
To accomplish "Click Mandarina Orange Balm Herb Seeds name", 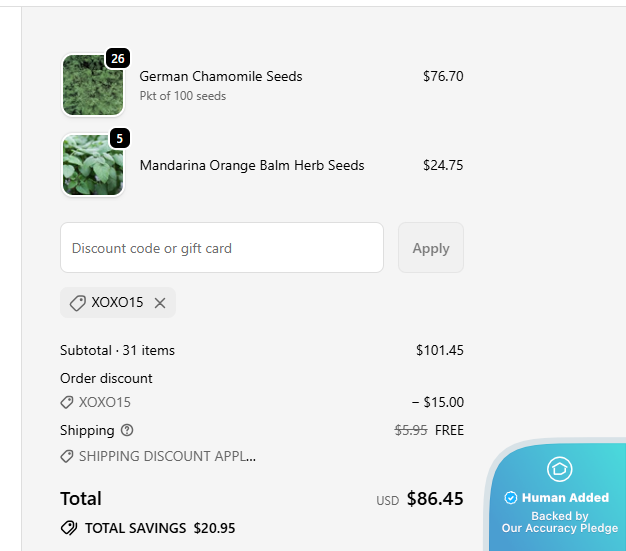I will point(251,166).
